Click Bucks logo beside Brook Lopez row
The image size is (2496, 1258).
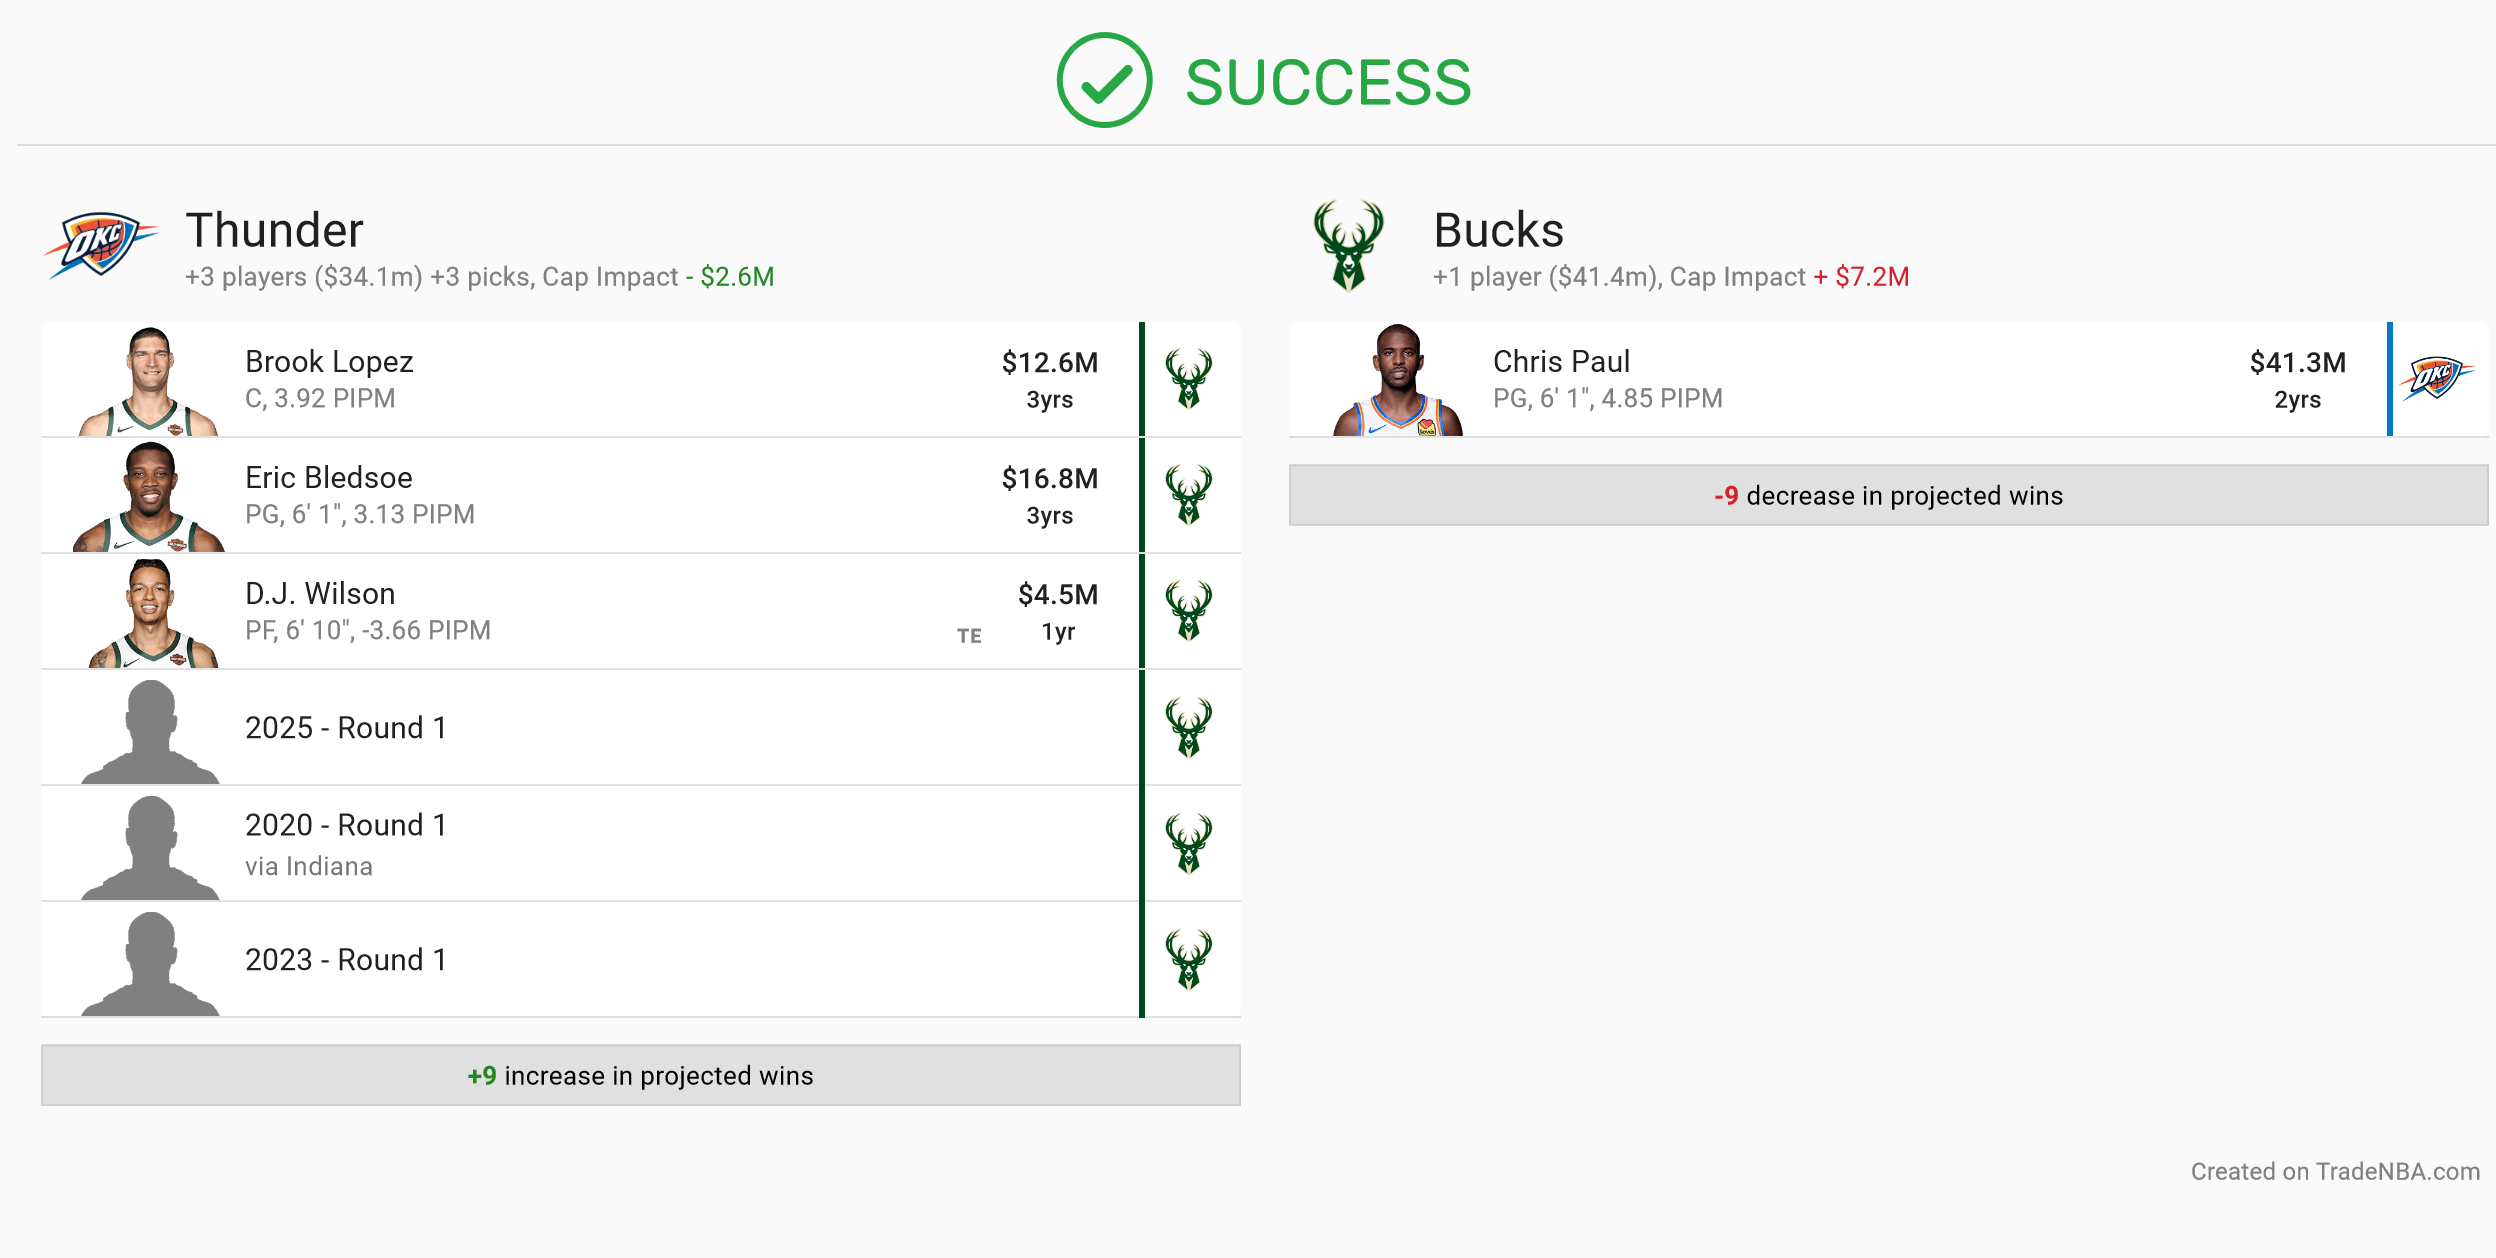point(1189,379)
